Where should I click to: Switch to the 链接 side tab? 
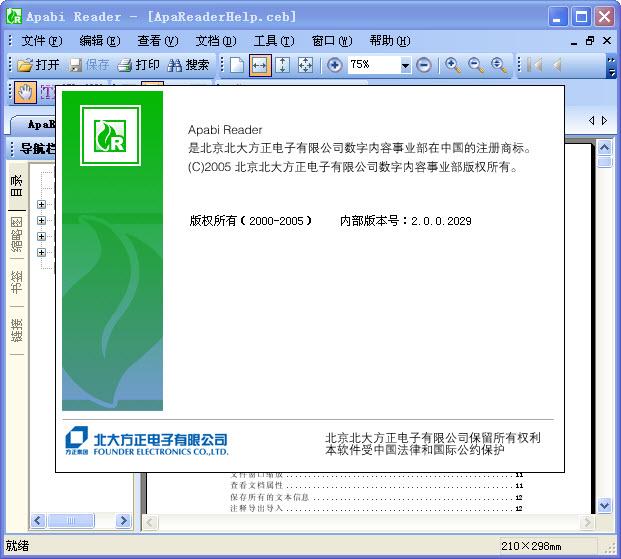tap(17, 330)
